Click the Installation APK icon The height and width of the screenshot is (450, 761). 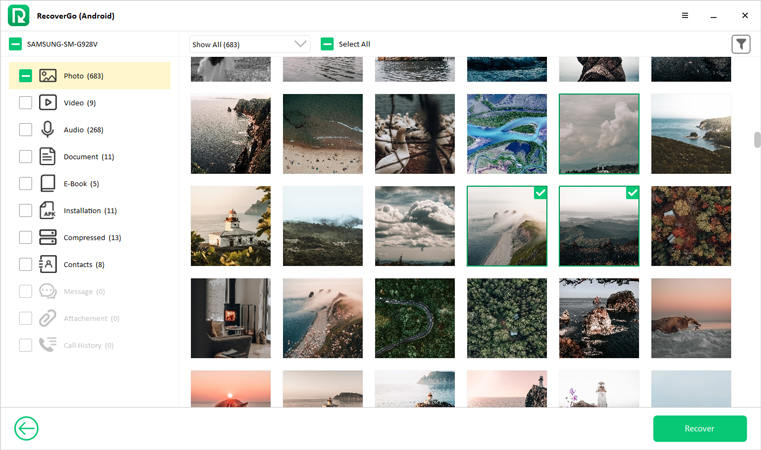[x=47, y=210]
